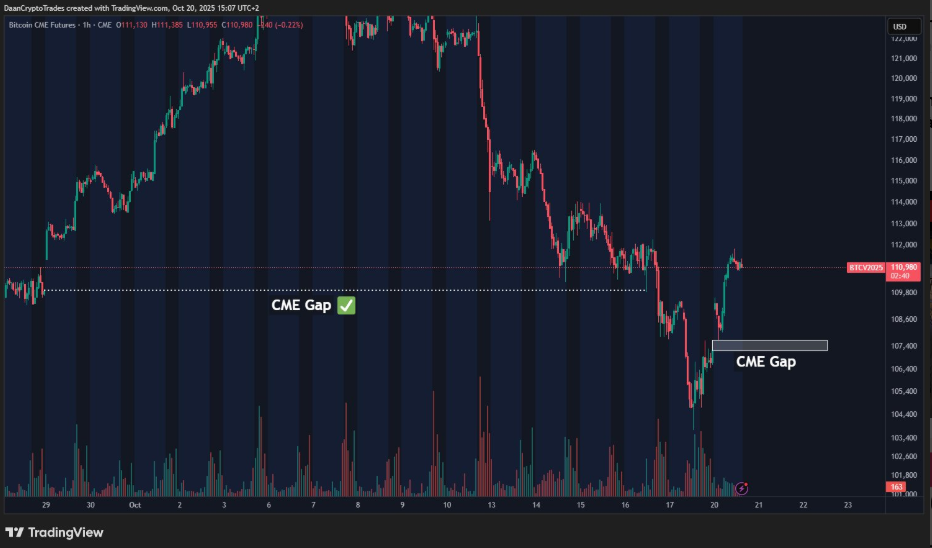The height and width of the screenshot is (548, 932).
Task: Click date 20 on the time axis
Action: pos(714,506)
